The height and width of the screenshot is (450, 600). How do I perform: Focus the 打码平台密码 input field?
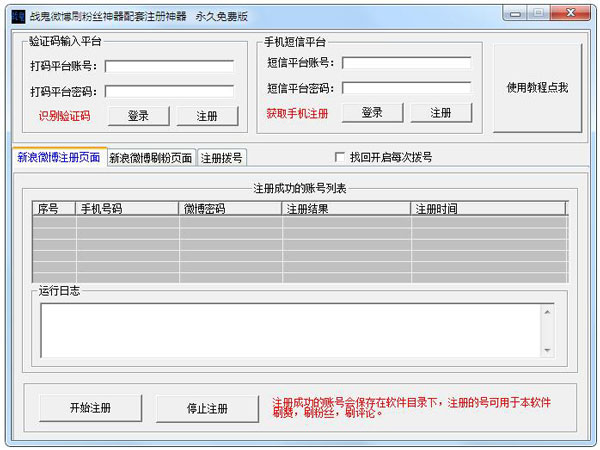click(169, 91)
